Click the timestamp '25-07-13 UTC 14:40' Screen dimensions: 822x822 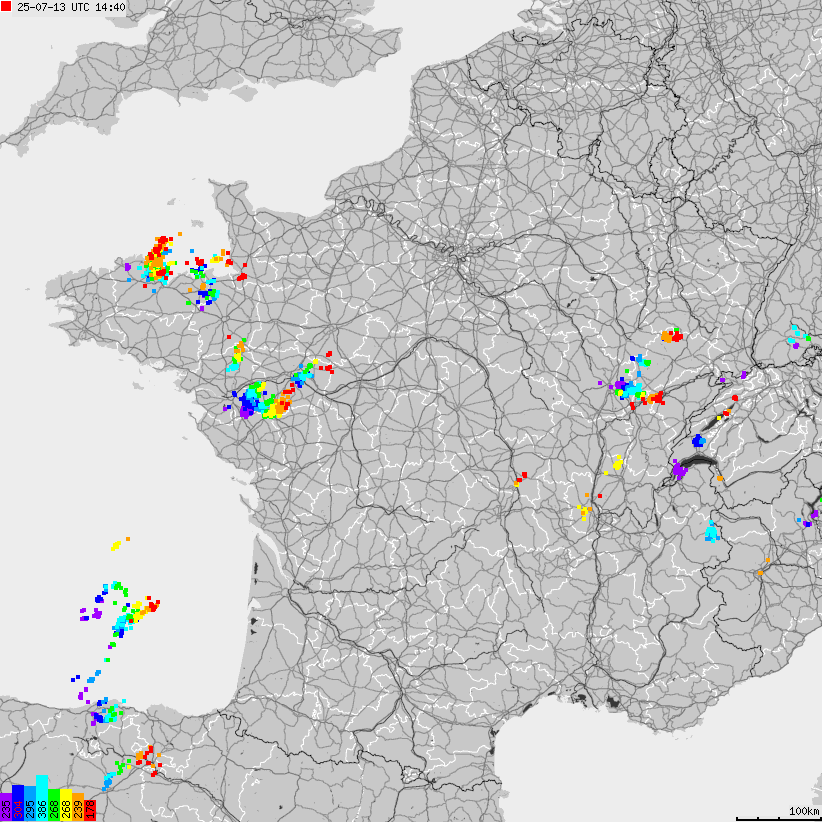(71, 7)
